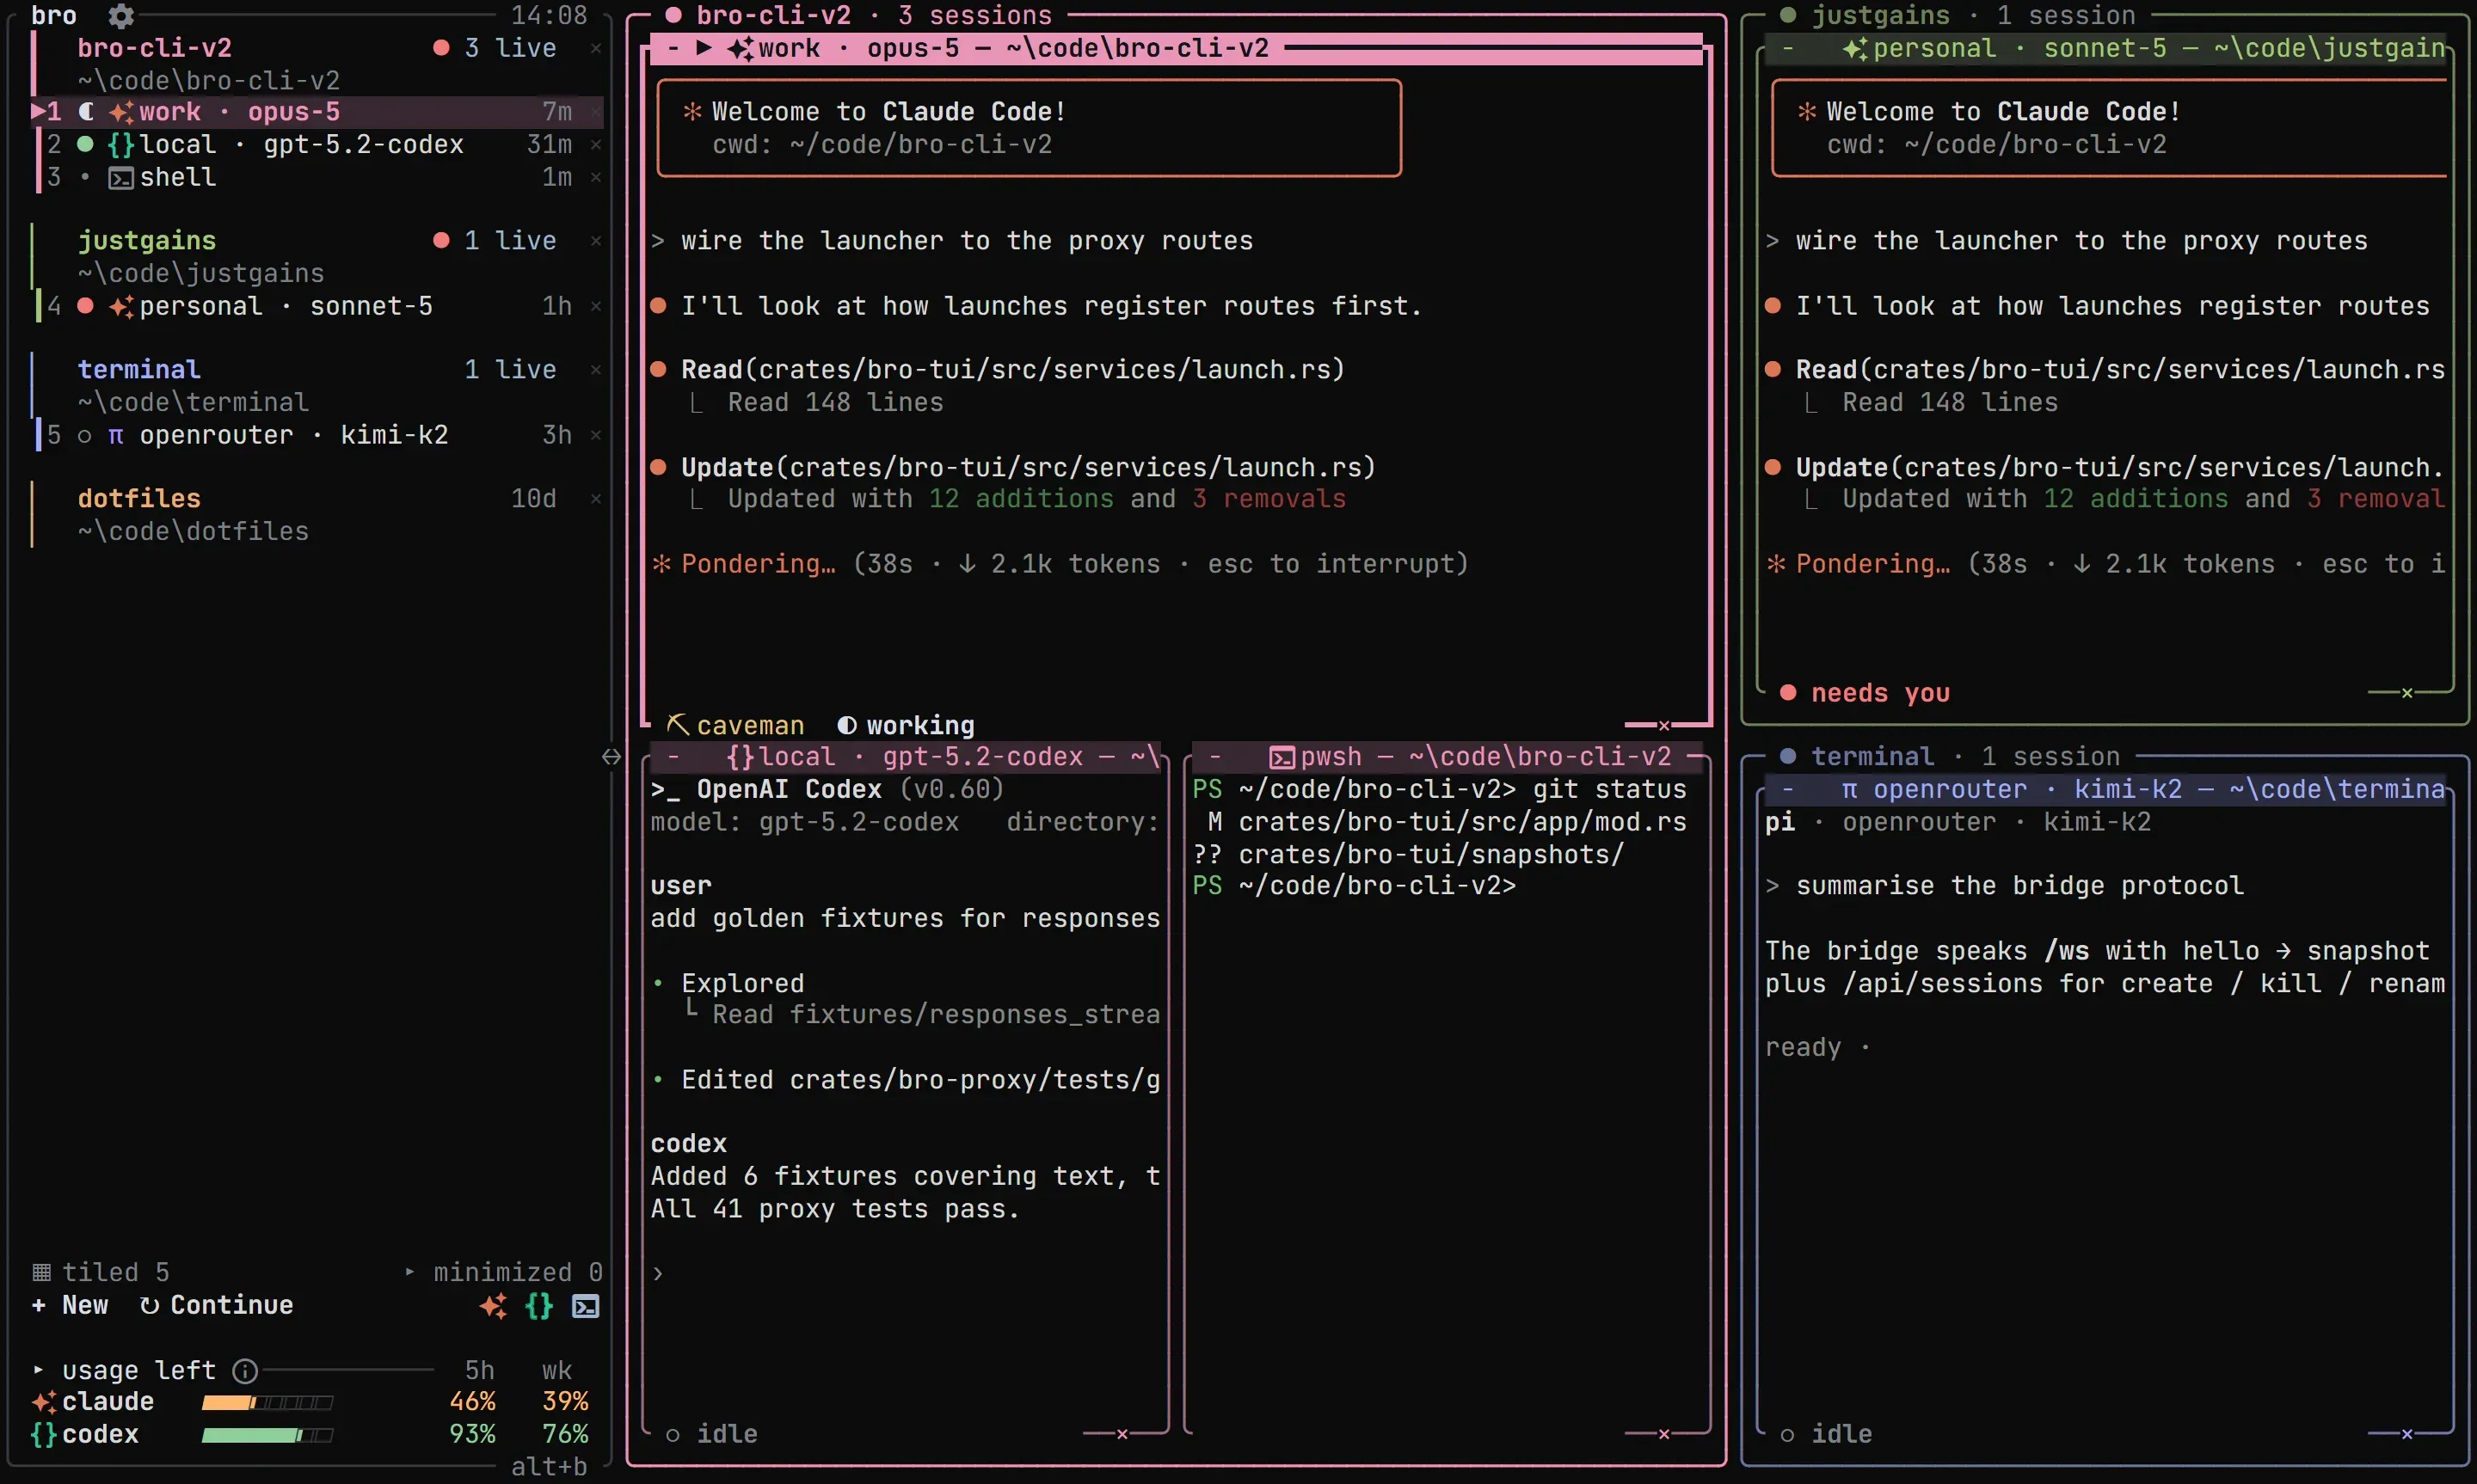Click the sidebar resize arrows handle
Image resolution: width=2477 pixels, height=1484 pixels.
tap(611, 757)
